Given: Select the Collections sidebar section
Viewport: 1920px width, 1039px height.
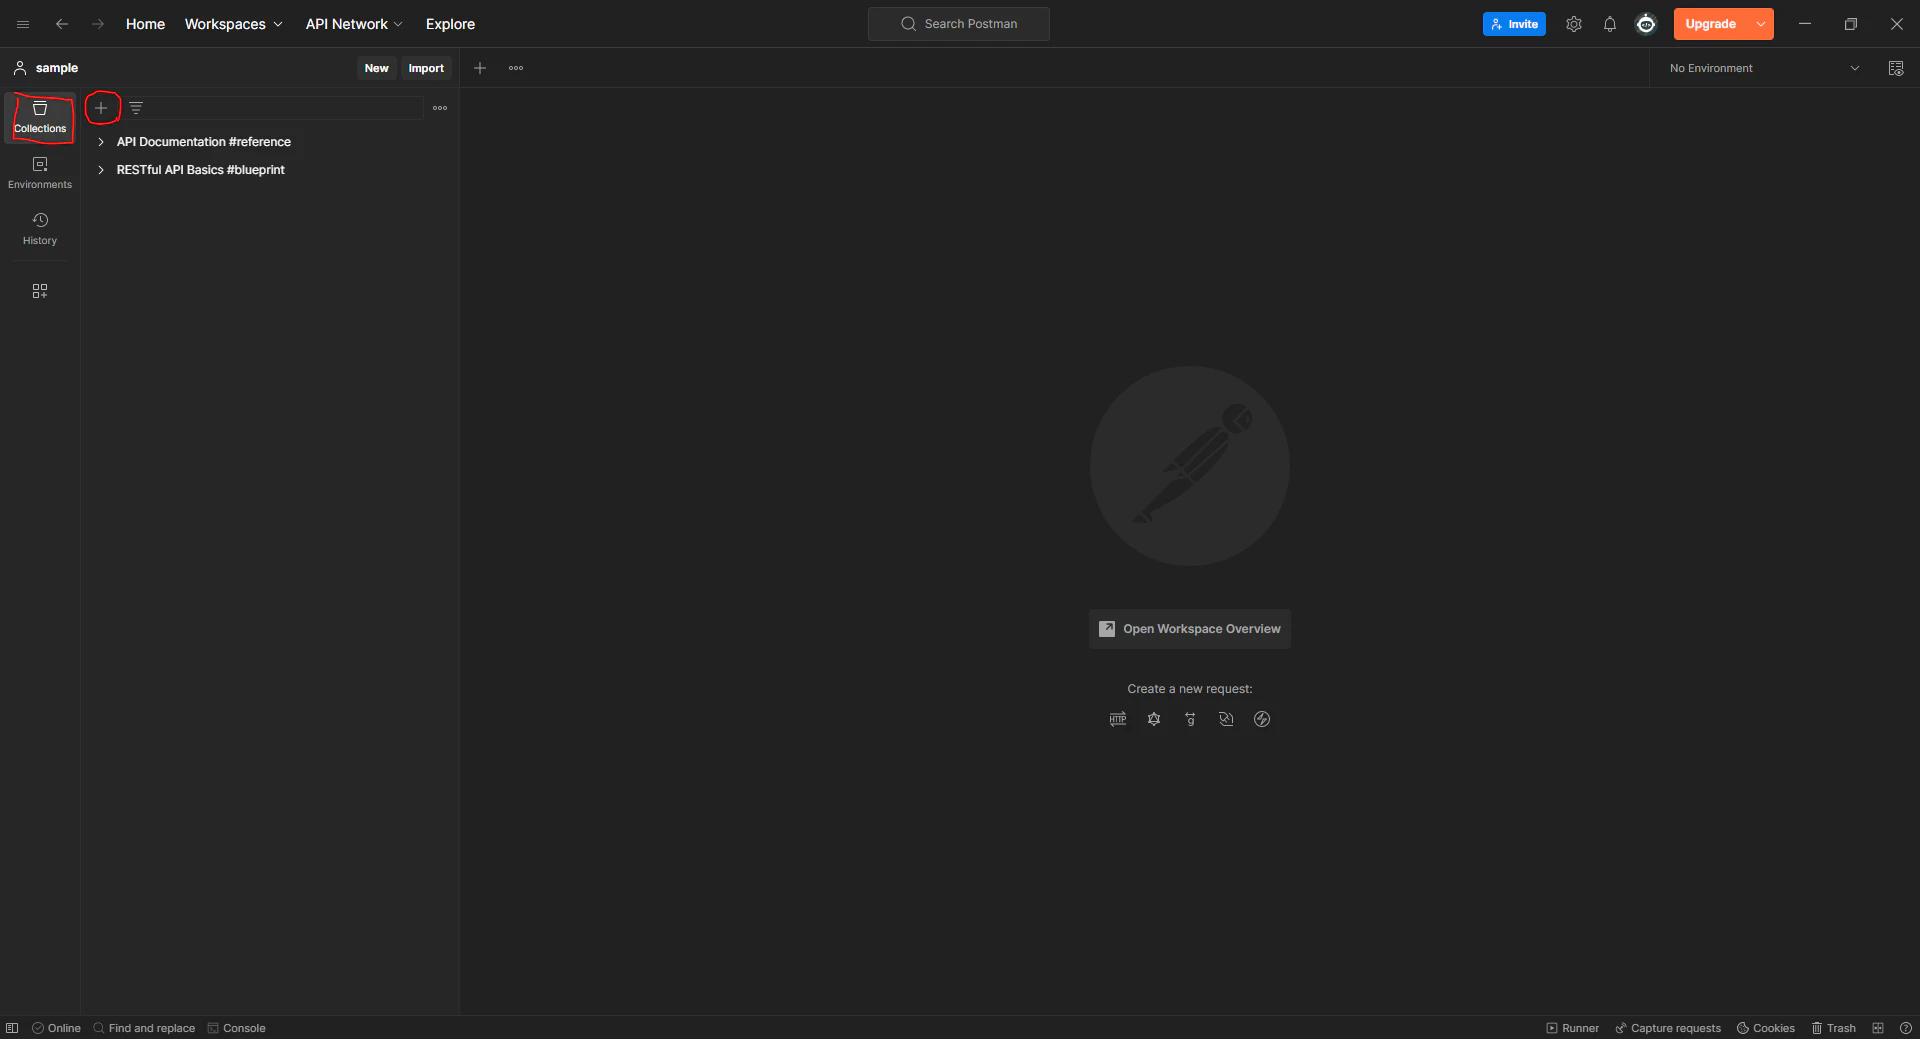Looking at the screenshot, I should [40, 117].
